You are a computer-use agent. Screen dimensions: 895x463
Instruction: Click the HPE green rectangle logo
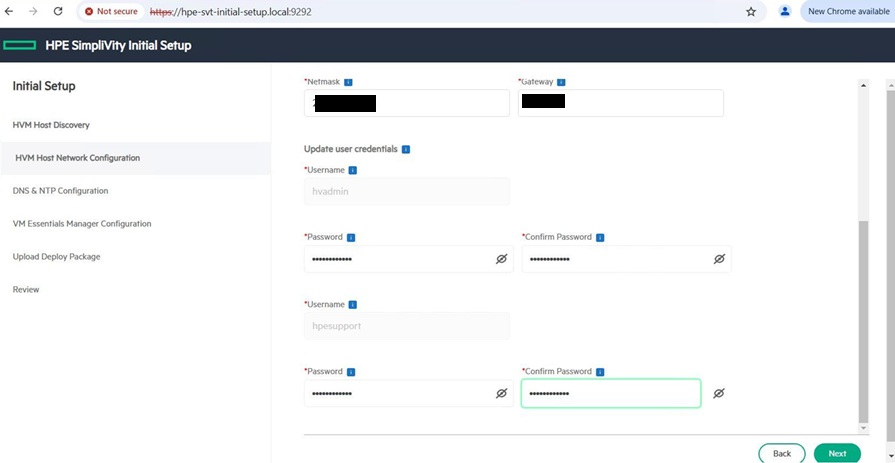[x=19, y=45]
